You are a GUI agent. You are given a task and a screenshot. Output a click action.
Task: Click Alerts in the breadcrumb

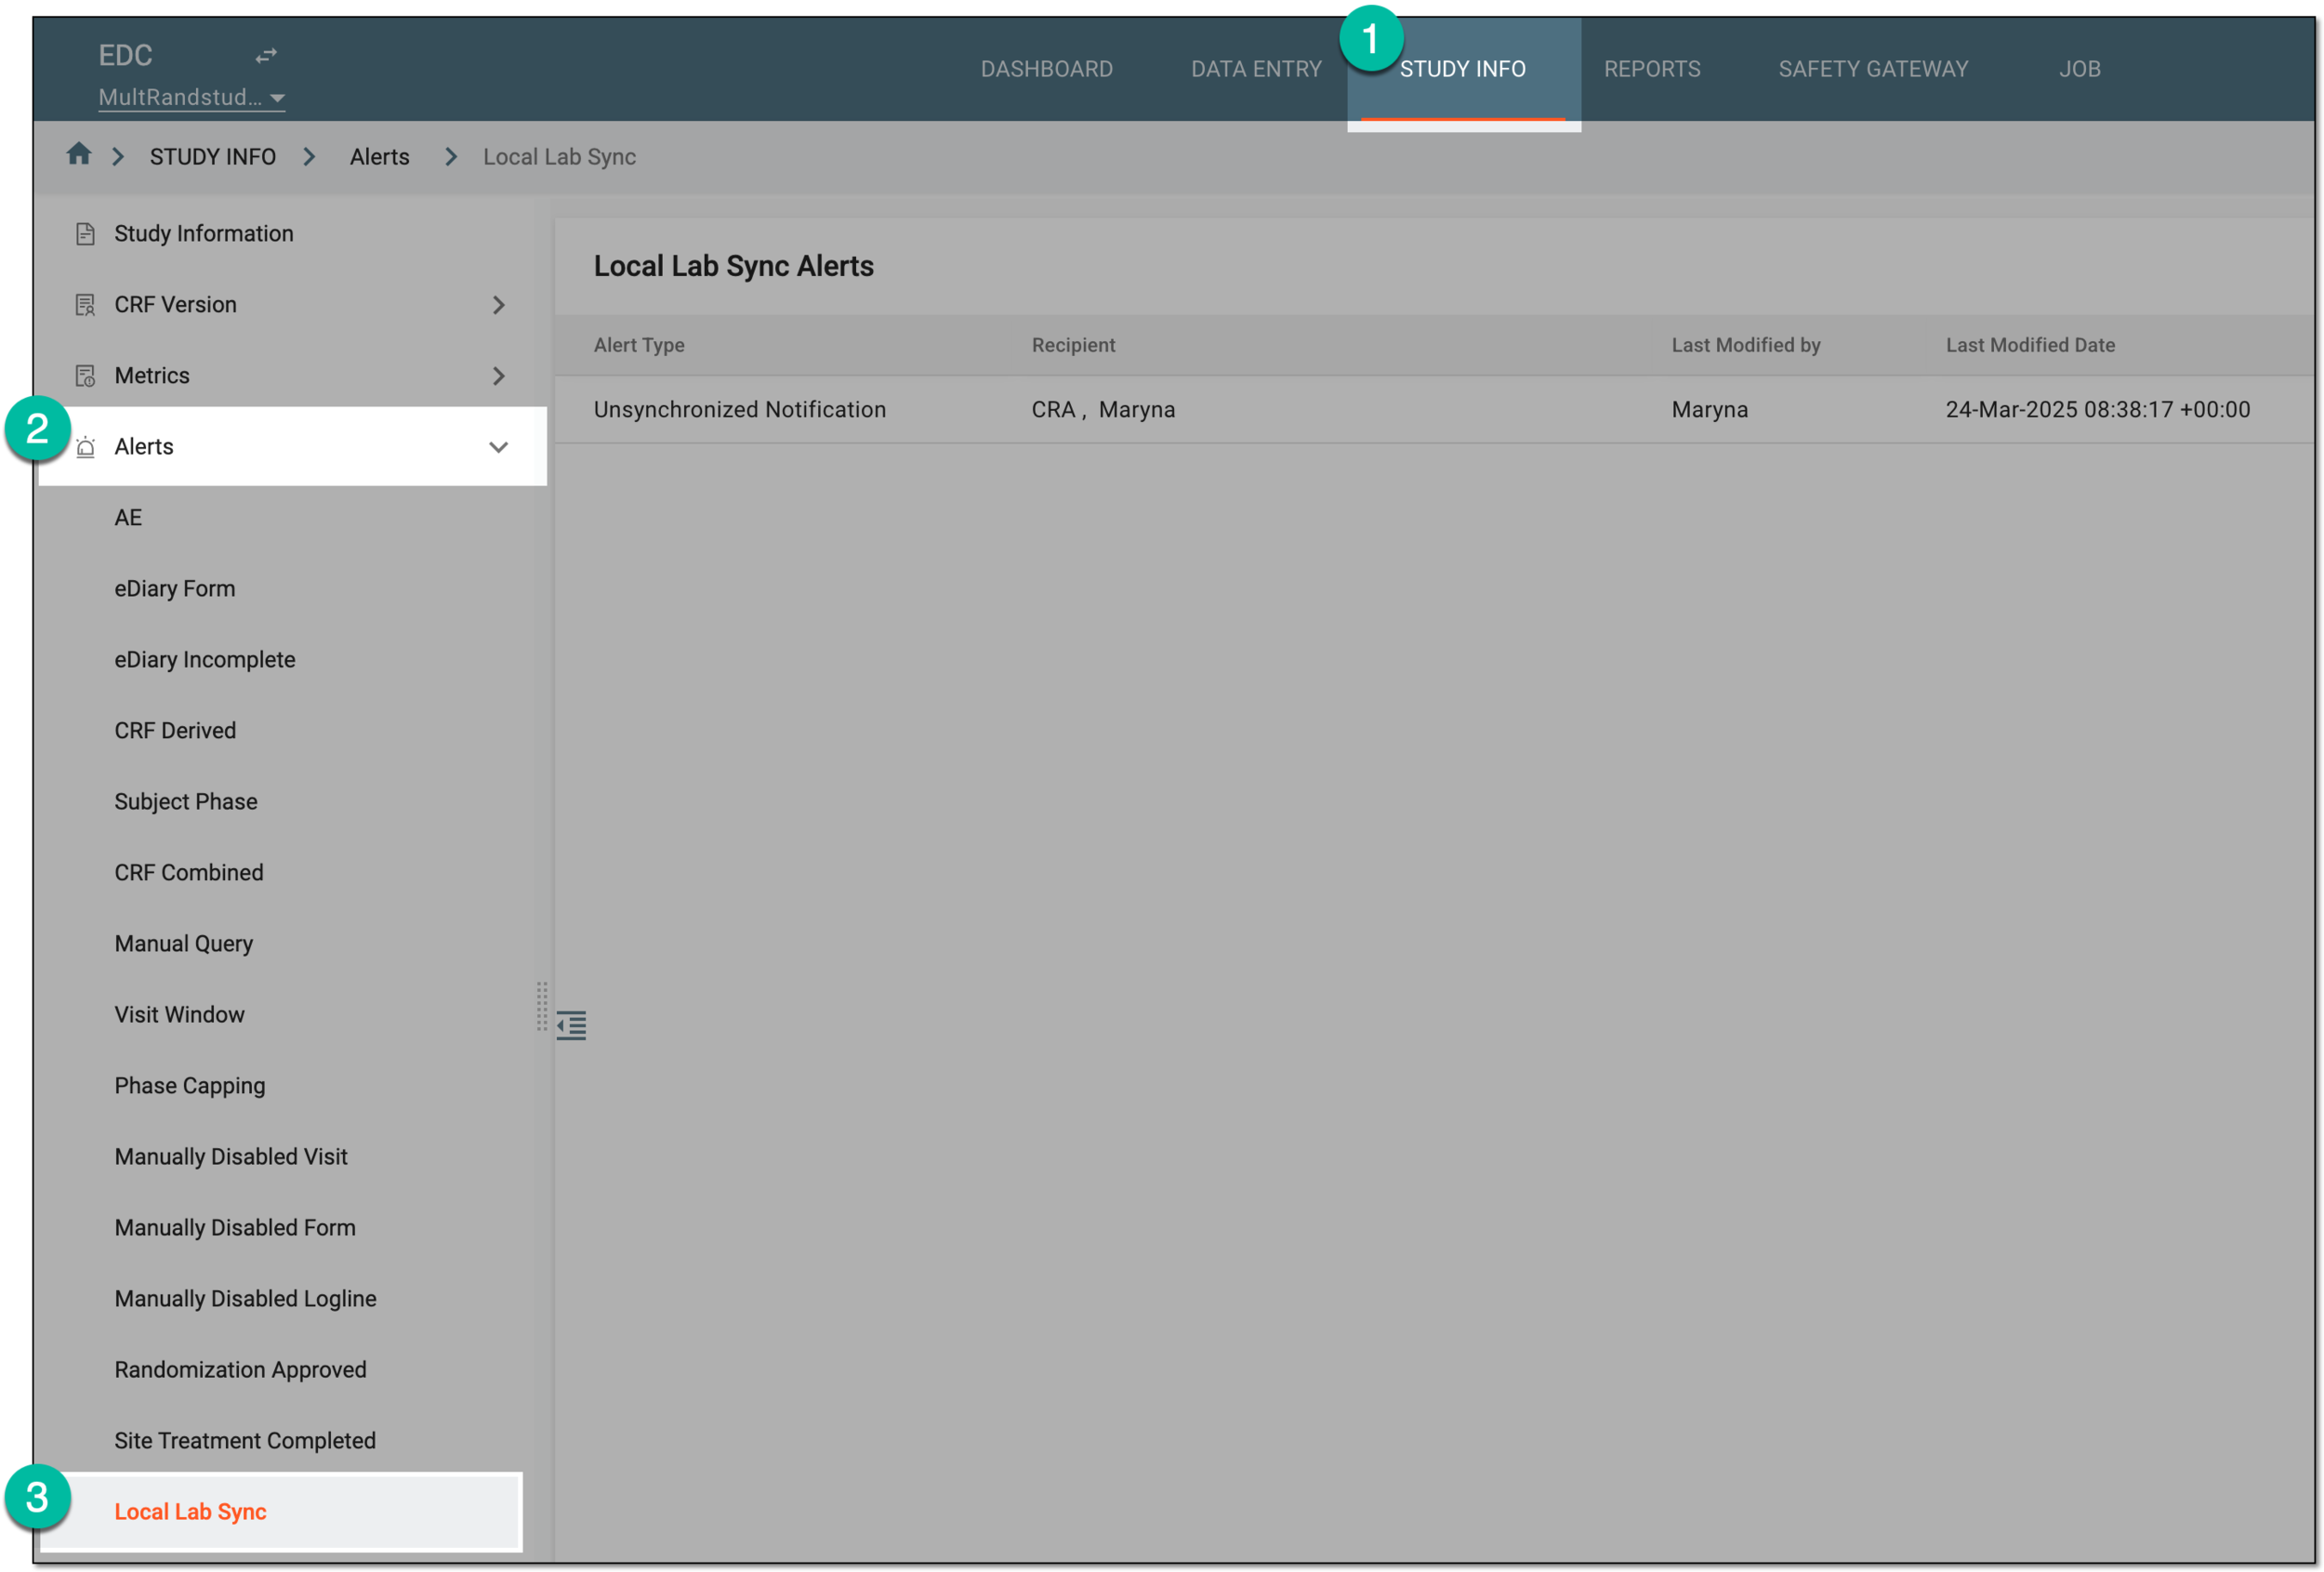379,157
